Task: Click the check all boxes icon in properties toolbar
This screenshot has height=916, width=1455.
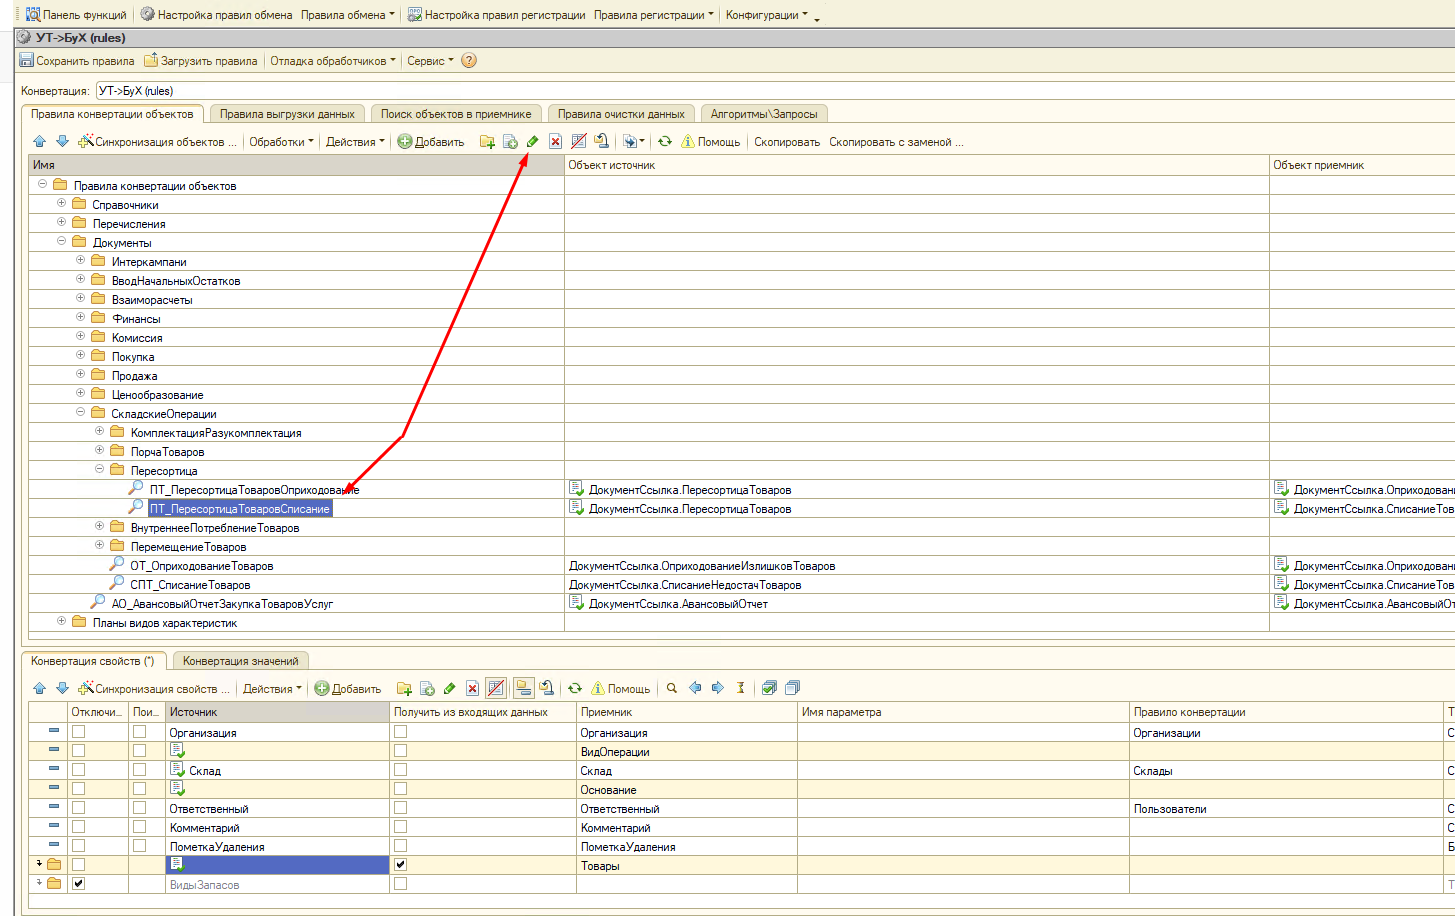Action: pyautogui.click(x=769, y=688)
